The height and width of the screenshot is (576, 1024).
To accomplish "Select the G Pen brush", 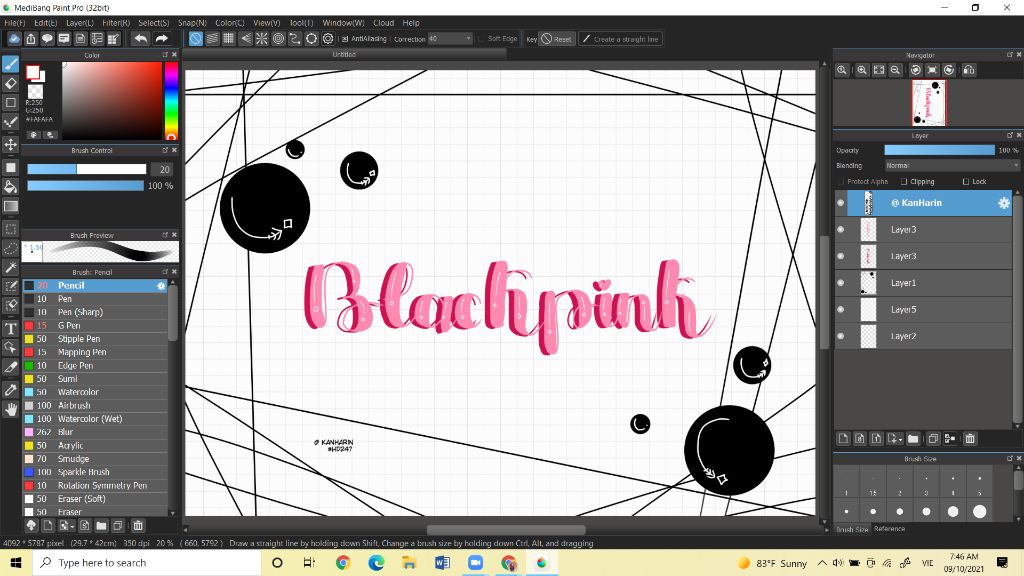I will 95,325.
